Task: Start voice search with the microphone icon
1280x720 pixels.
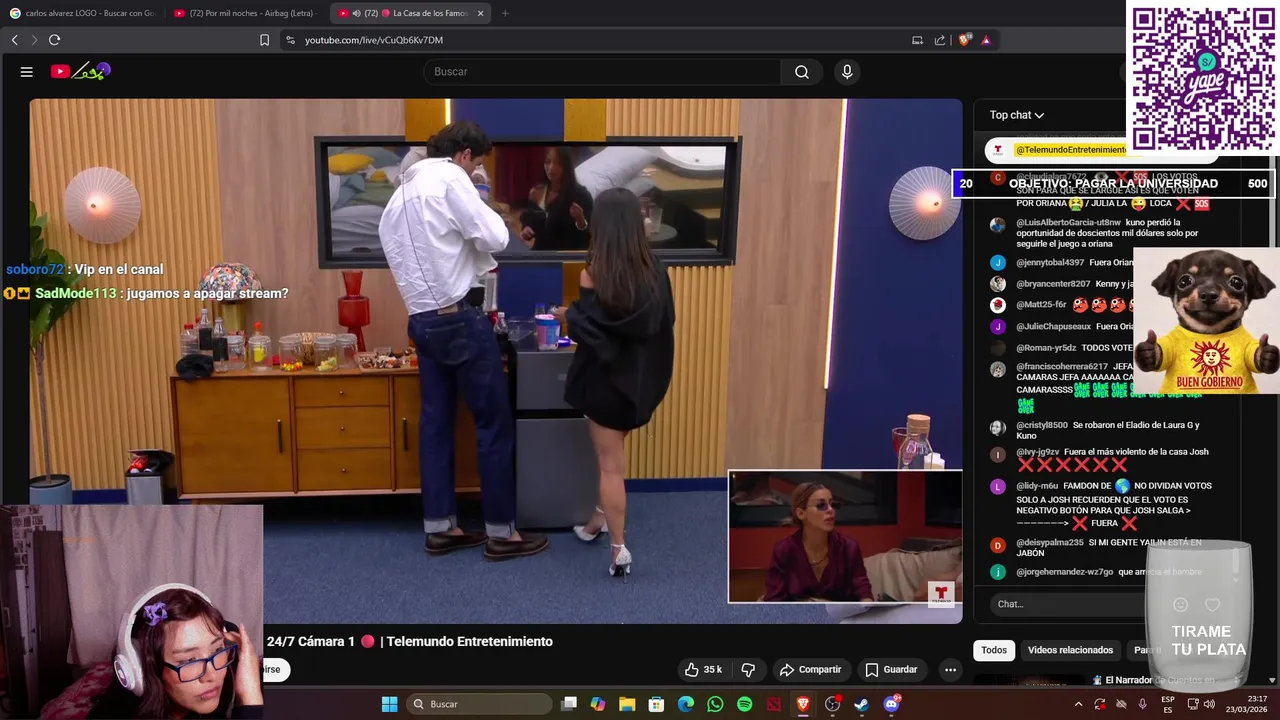Action: (x=847, y=72)
